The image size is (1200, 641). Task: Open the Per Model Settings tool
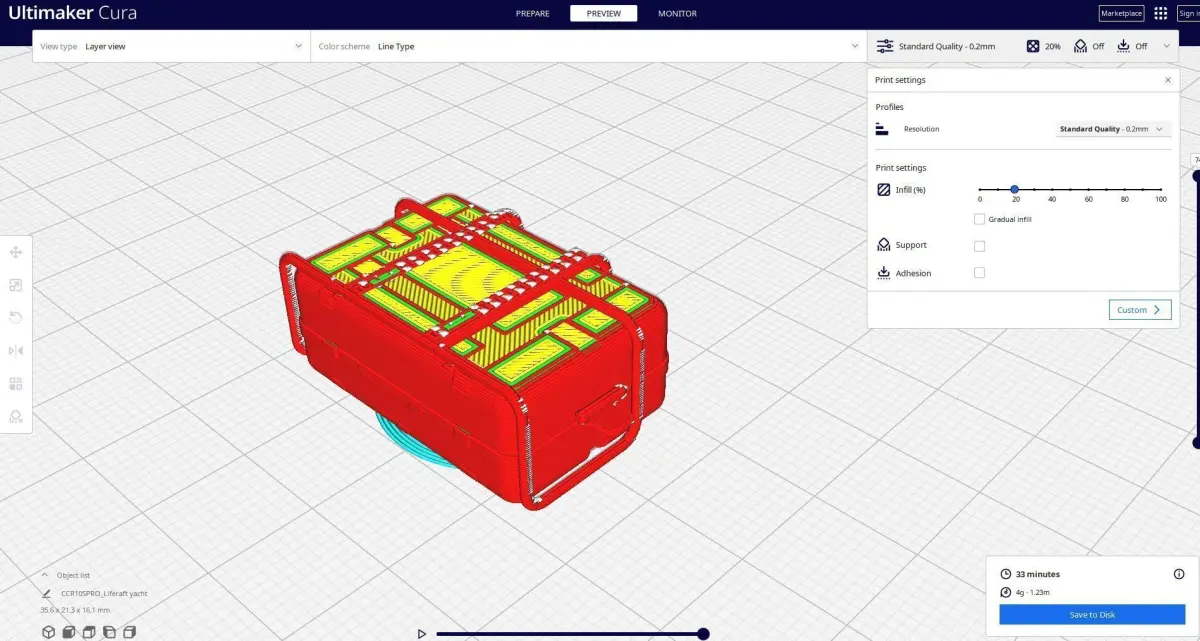[16, 383]
